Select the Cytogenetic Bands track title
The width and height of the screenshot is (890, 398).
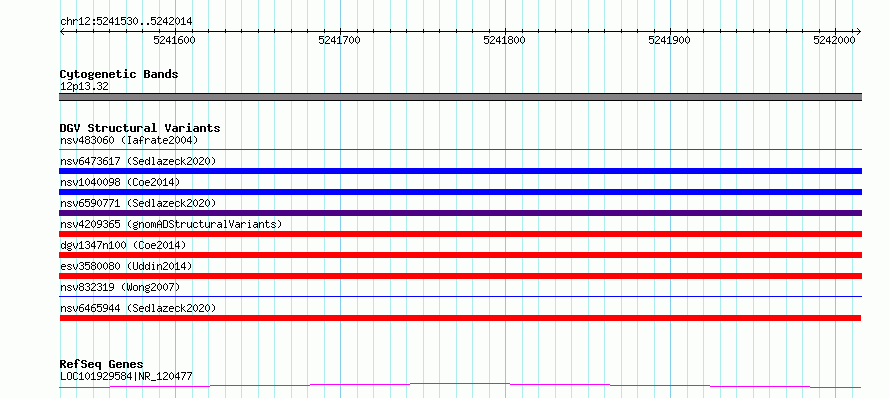pyautogui.click(x=119, y=74)
